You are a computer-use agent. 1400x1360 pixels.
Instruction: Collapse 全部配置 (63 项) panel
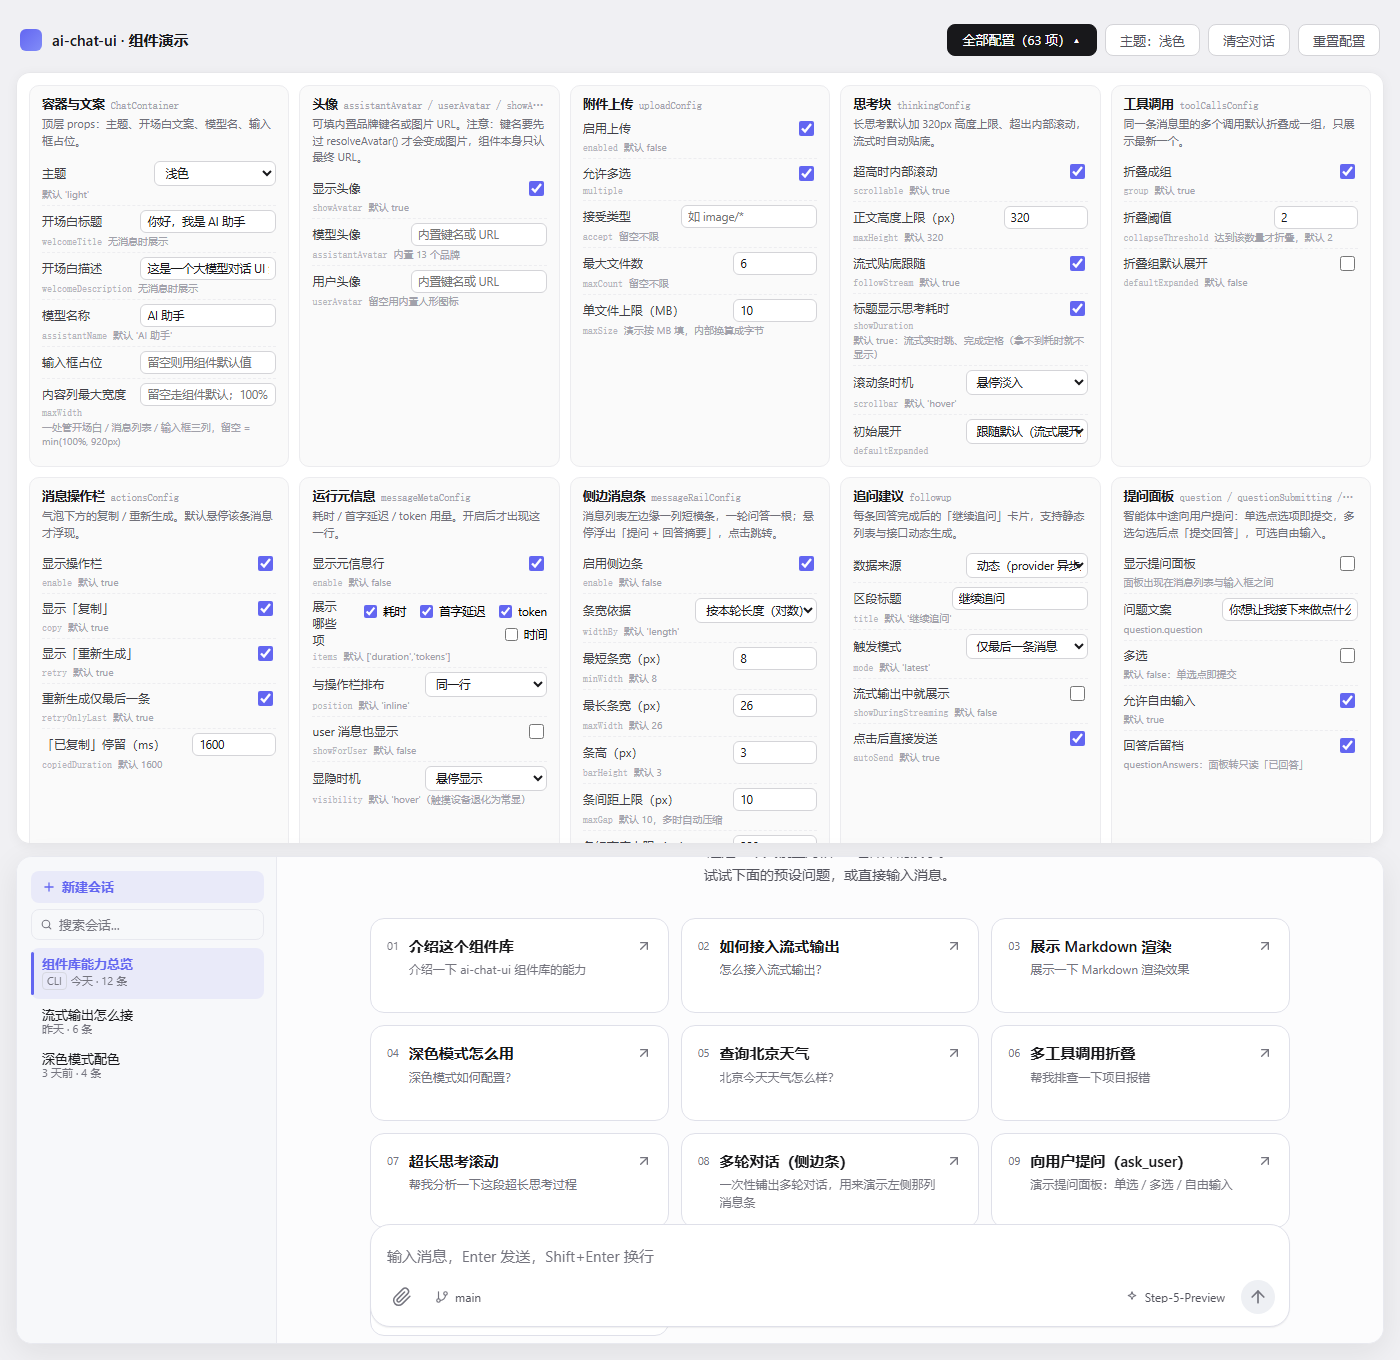pos(1022,40)
